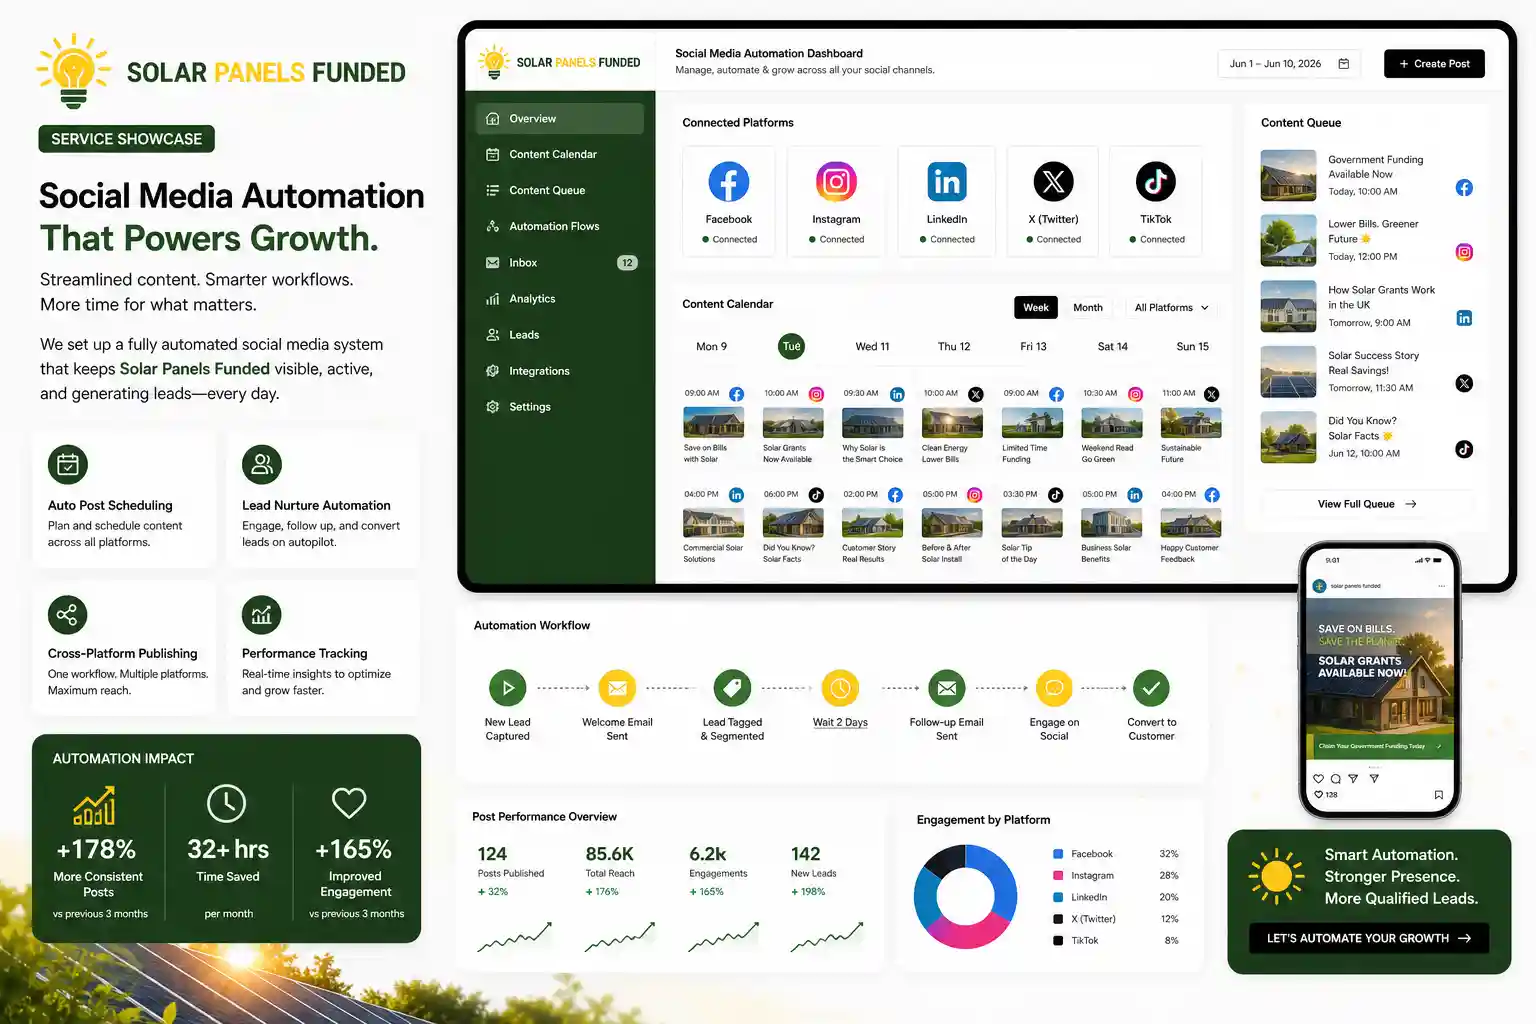Open Content Queue in the sidebar
Viewport: 1536px width, 1024px height.
[x=560, y=190]
